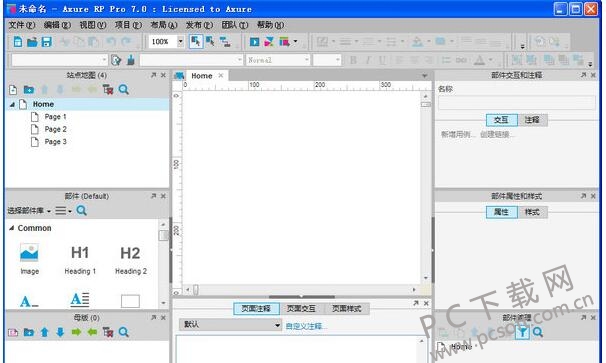Click the canvas horizontal scrollbar thumb
The image size is (606, 363).
[x=196, y=290]
